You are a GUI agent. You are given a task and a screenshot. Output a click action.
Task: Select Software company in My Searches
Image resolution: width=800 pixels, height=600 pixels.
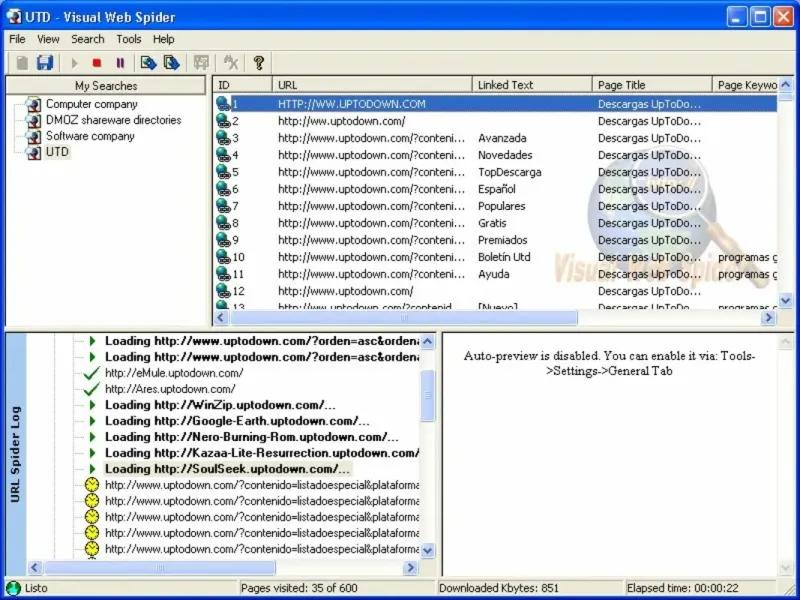90,136
